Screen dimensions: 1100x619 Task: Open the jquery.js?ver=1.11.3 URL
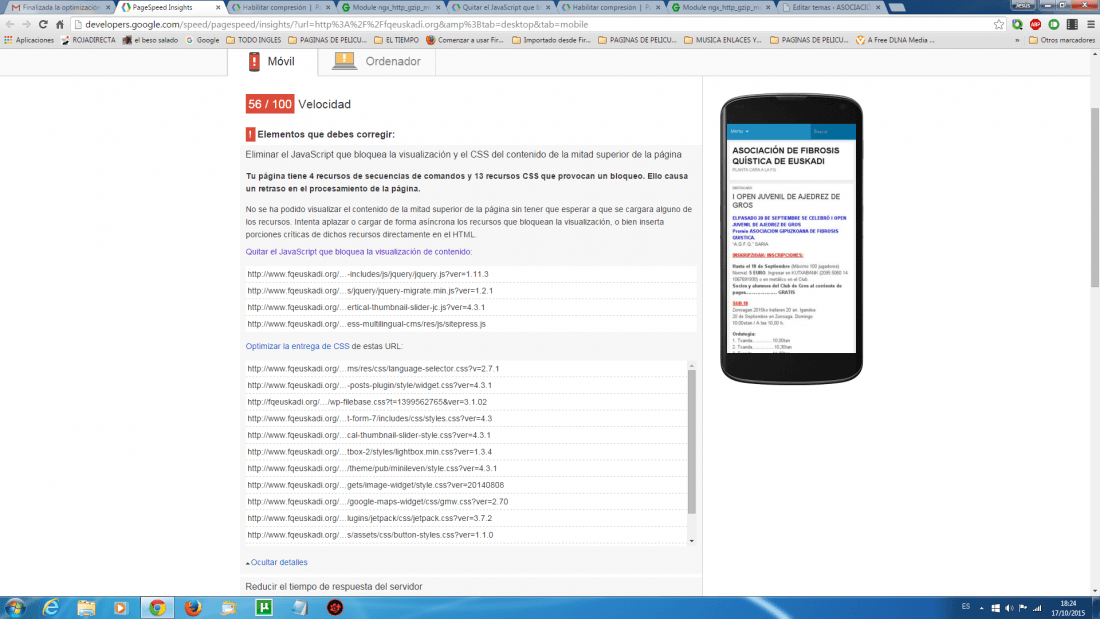(x=368, y=274)
